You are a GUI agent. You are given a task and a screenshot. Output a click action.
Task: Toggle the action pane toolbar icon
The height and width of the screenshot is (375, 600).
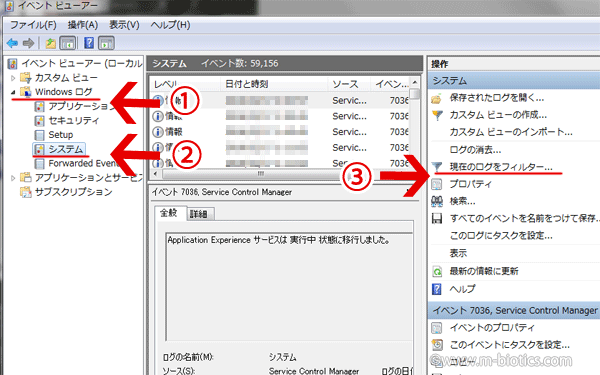point(106,43)
